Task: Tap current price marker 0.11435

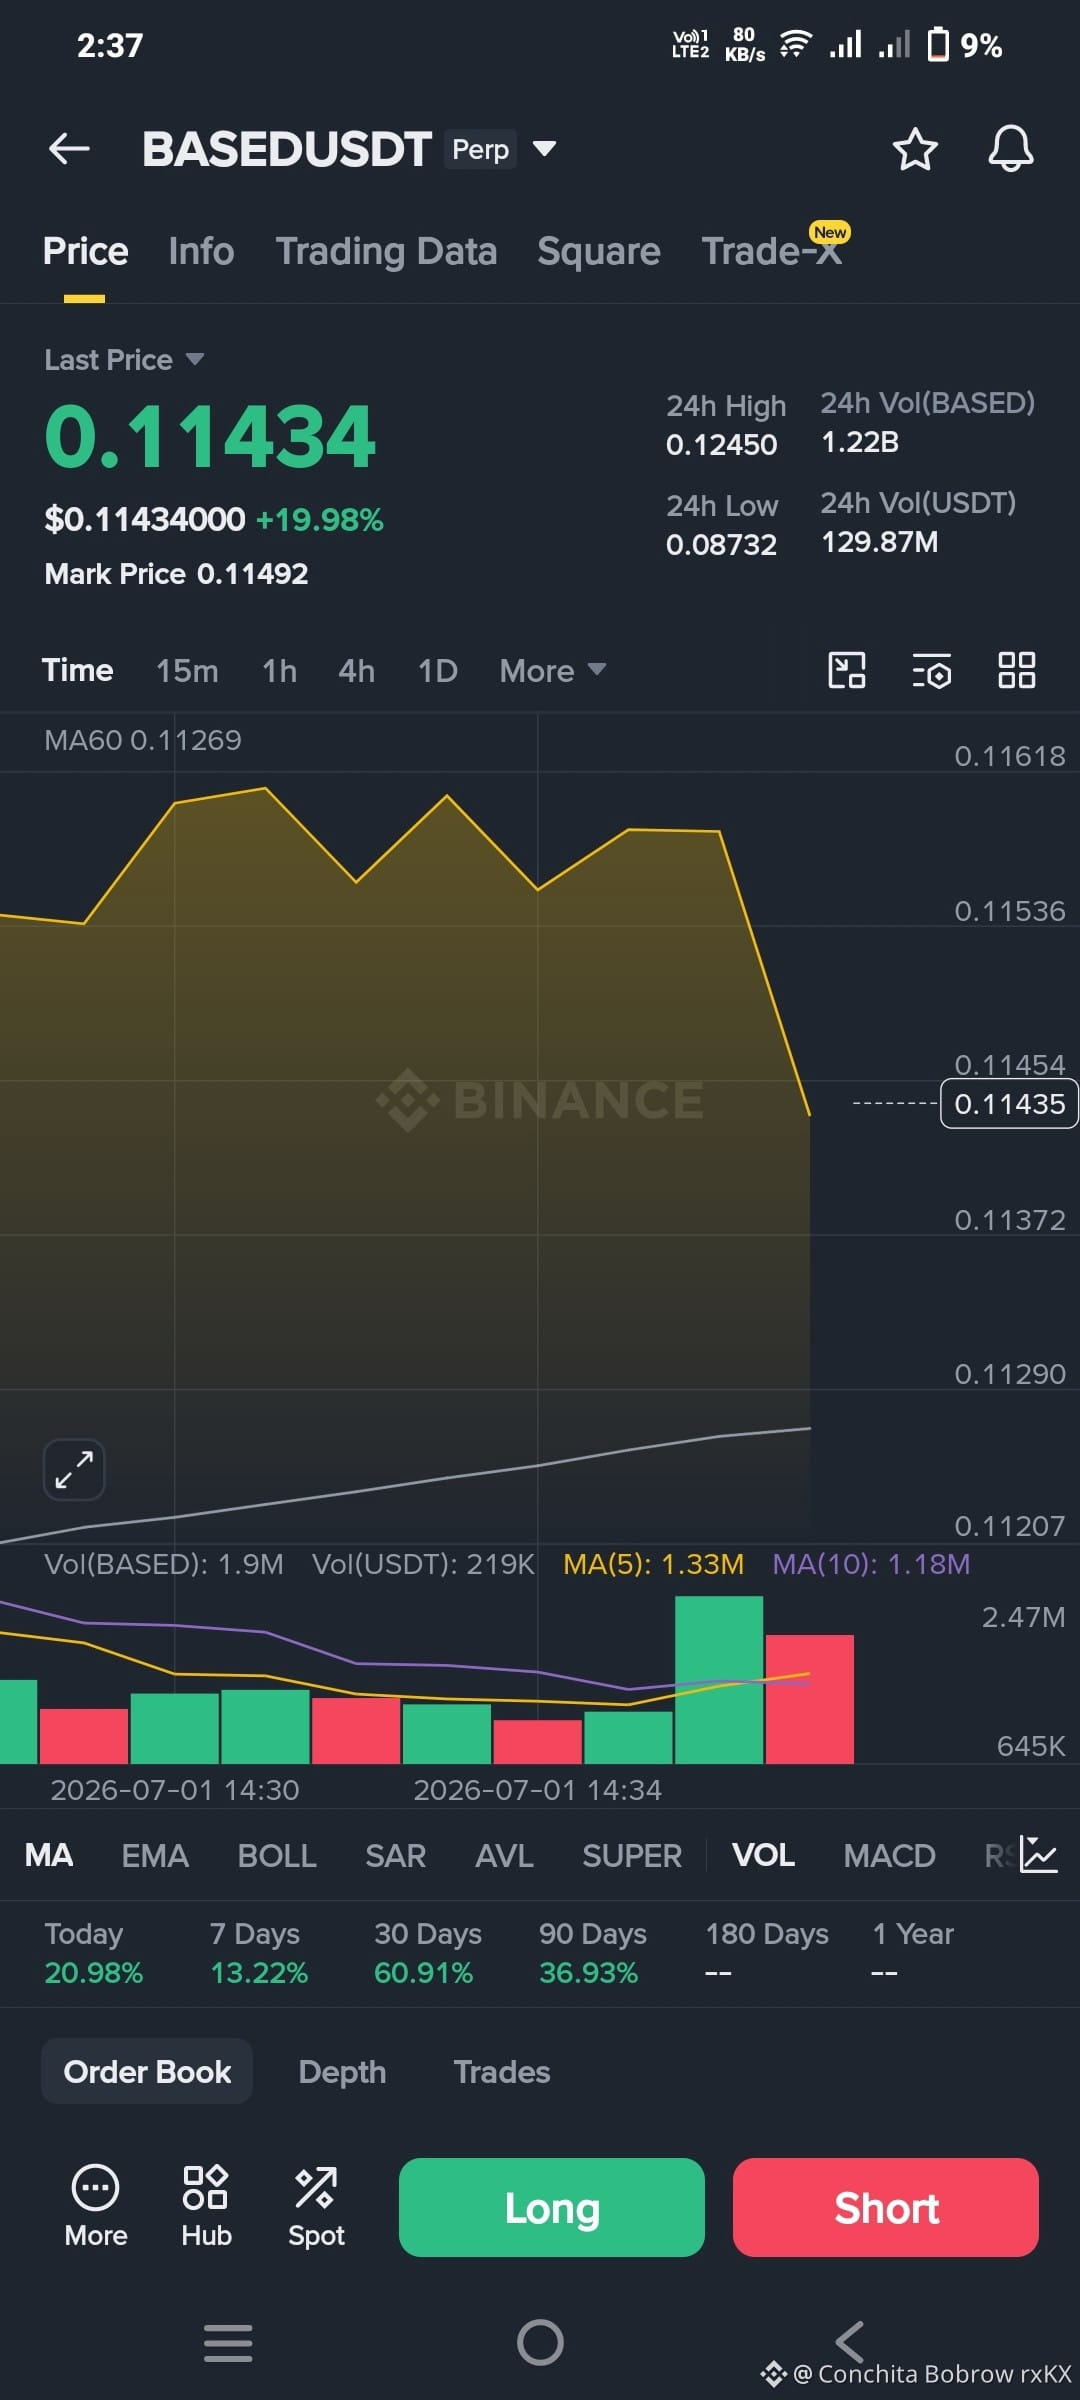Action: (x=1009, y=1104)
